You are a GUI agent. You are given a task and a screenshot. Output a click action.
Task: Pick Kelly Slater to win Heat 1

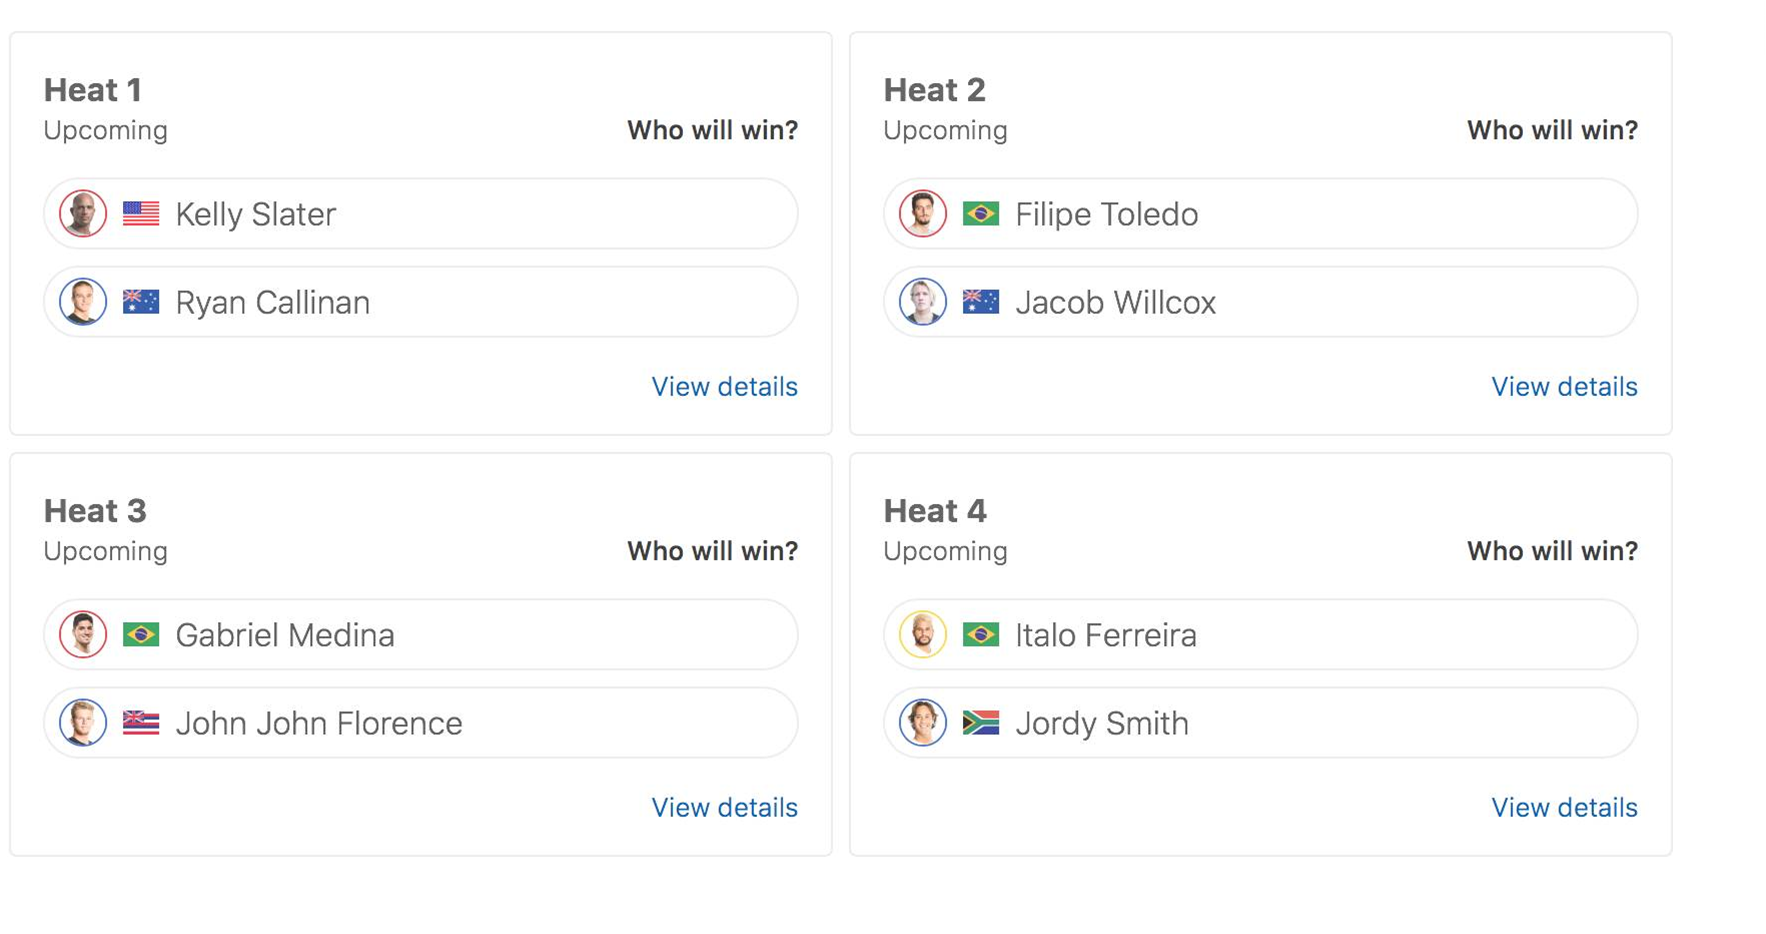(421, 214)
